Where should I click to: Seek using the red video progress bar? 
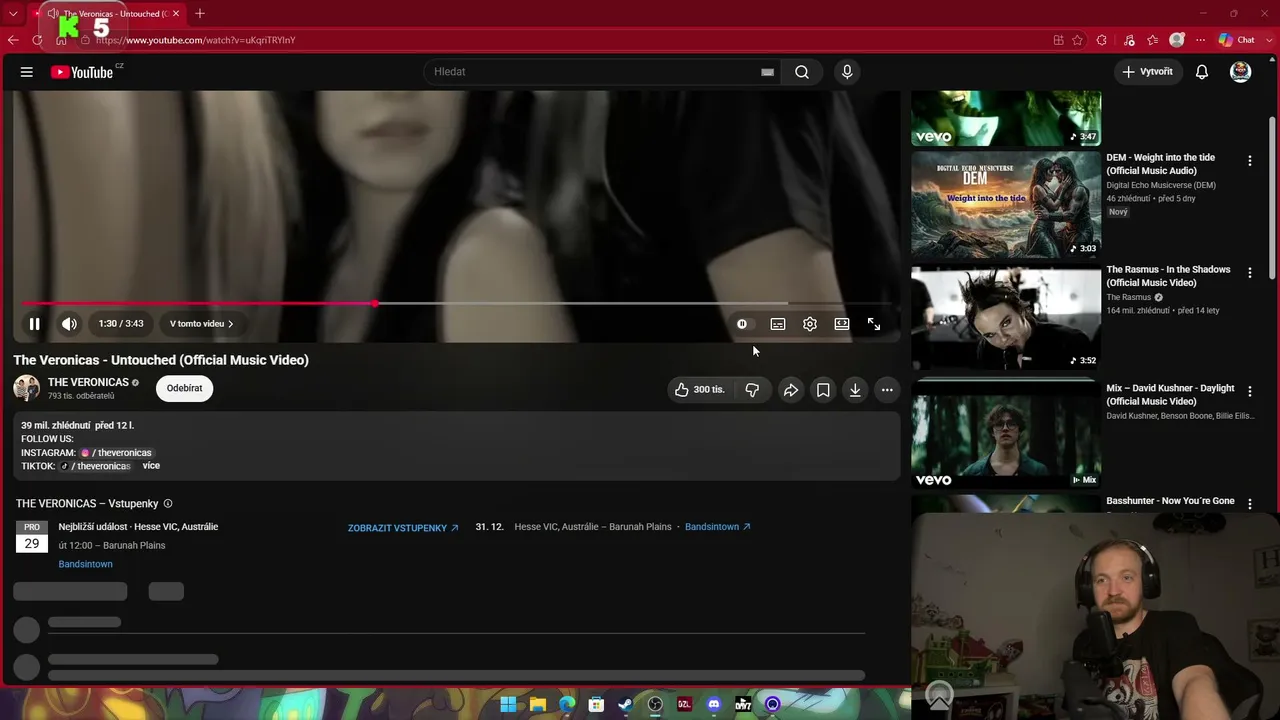[455, 303]
